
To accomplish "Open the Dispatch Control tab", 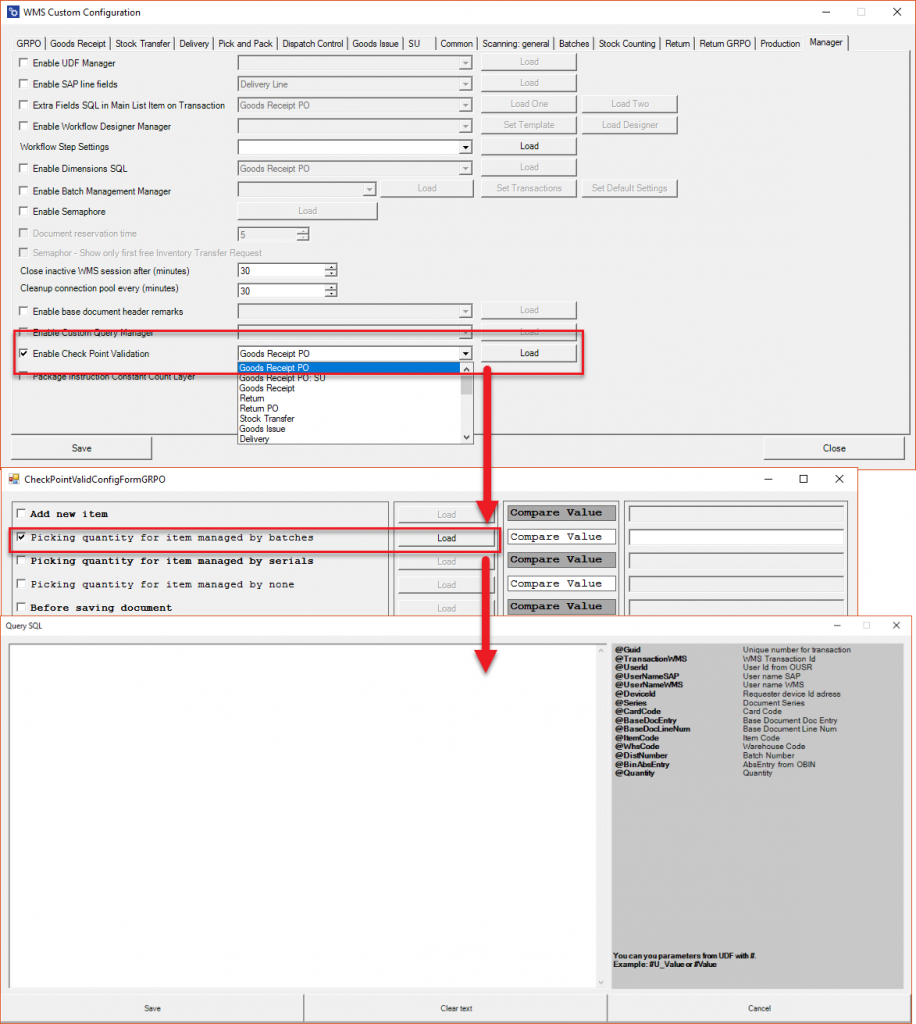I will pos(313,43).
